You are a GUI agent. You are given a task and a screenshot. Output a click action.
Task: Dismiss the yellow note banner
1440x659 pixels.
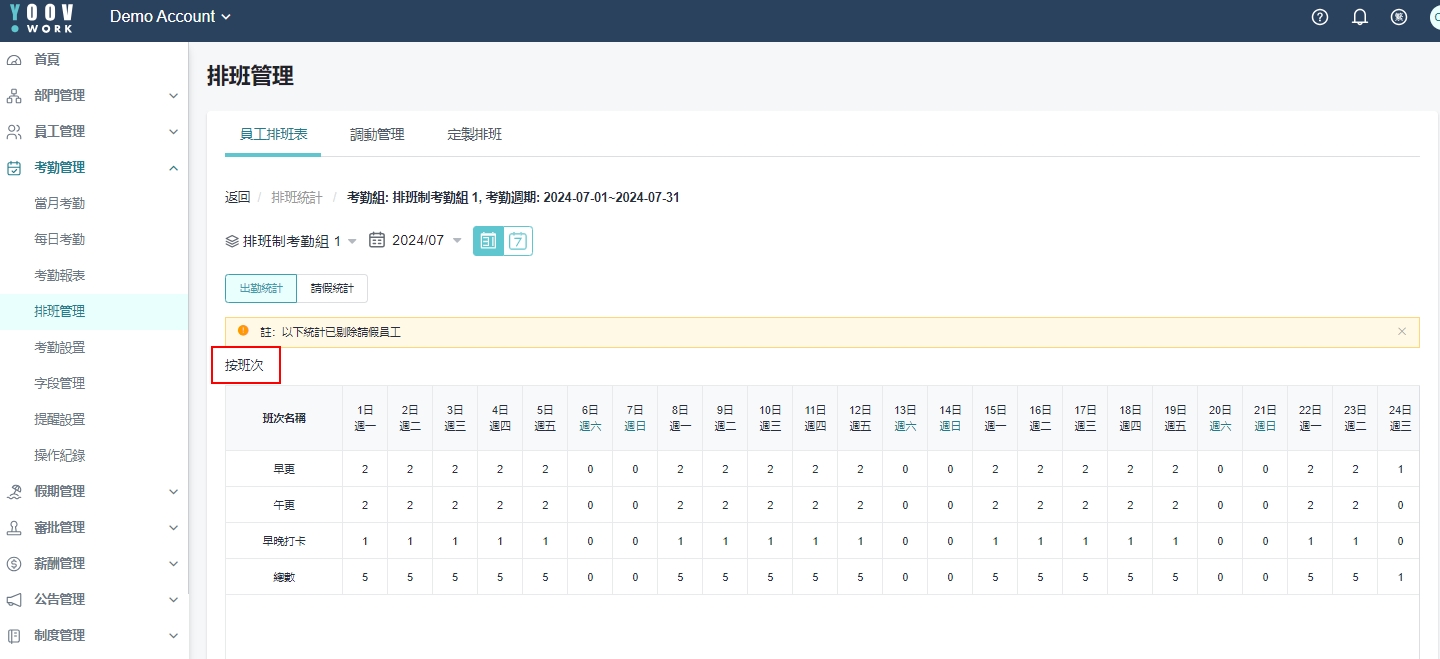click(1402, 331)
